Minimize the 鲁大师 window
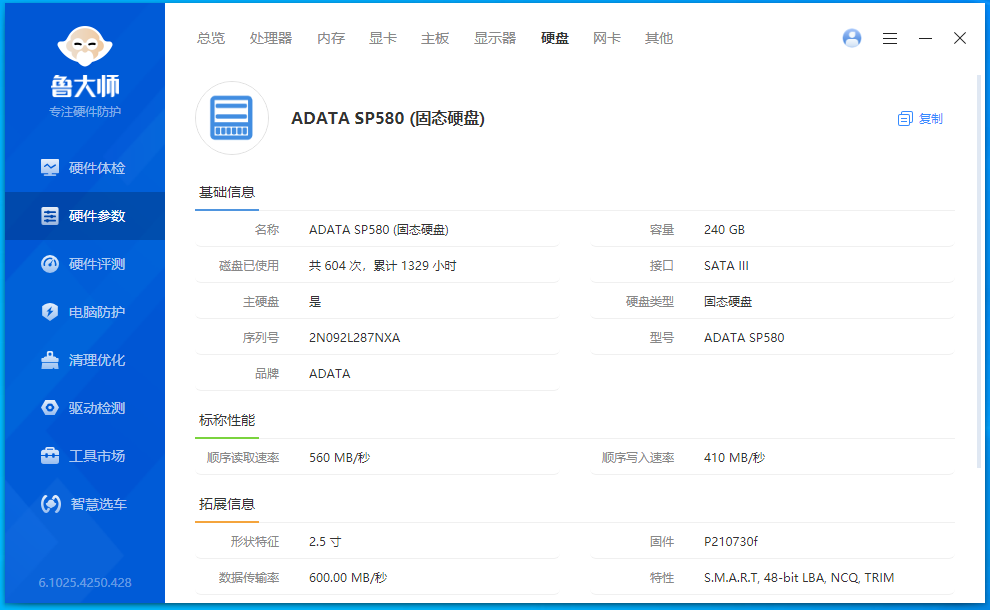Image resolution: width=990 pixels, height=610 pixels. tap(925, 39)
